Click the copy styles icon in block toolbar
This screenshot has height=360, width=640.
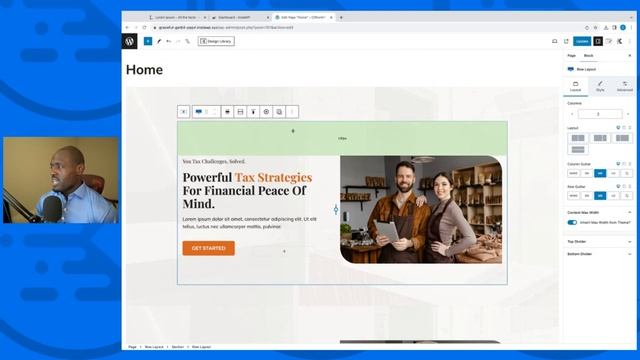(x=279, y=112)
